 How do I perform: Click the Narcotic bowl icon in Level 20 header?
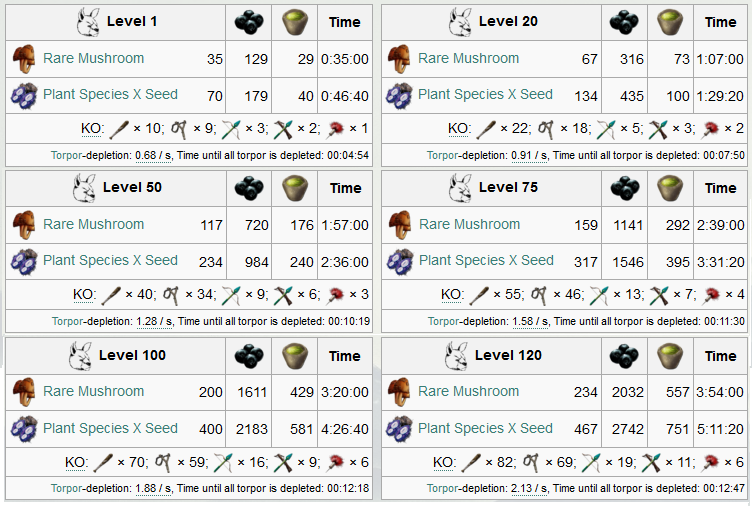670,22
